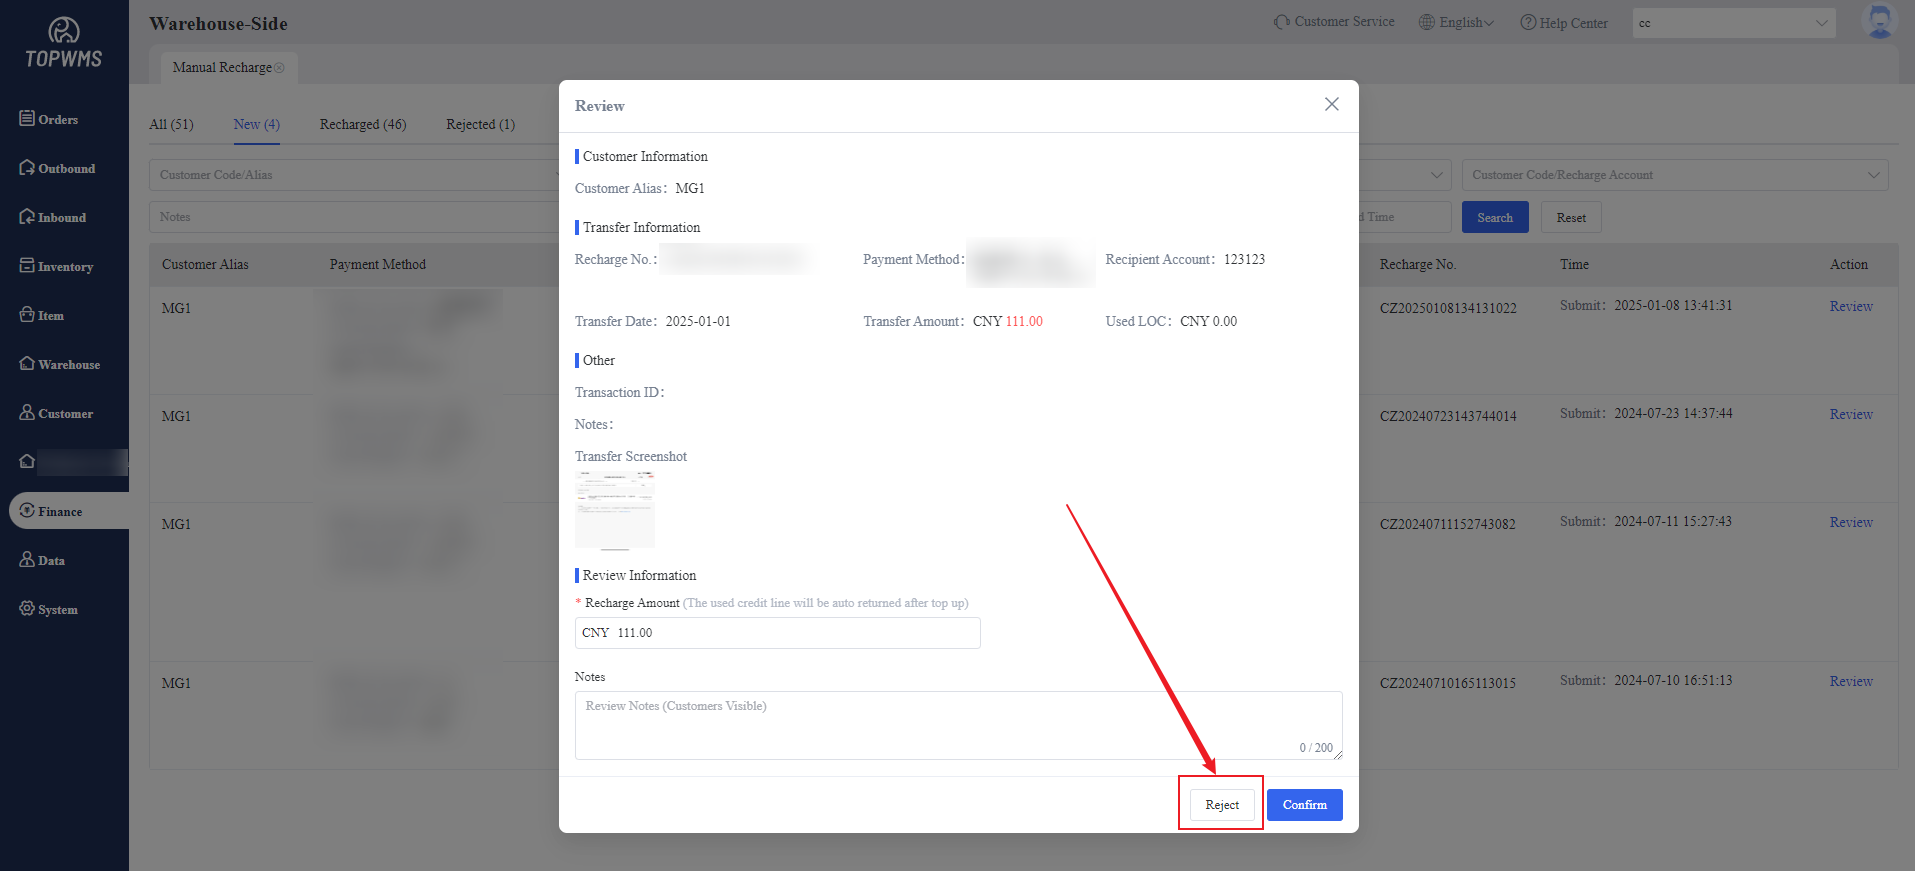Focus the Review Notes text area
1915x871 pixels.
click(957, 725)
